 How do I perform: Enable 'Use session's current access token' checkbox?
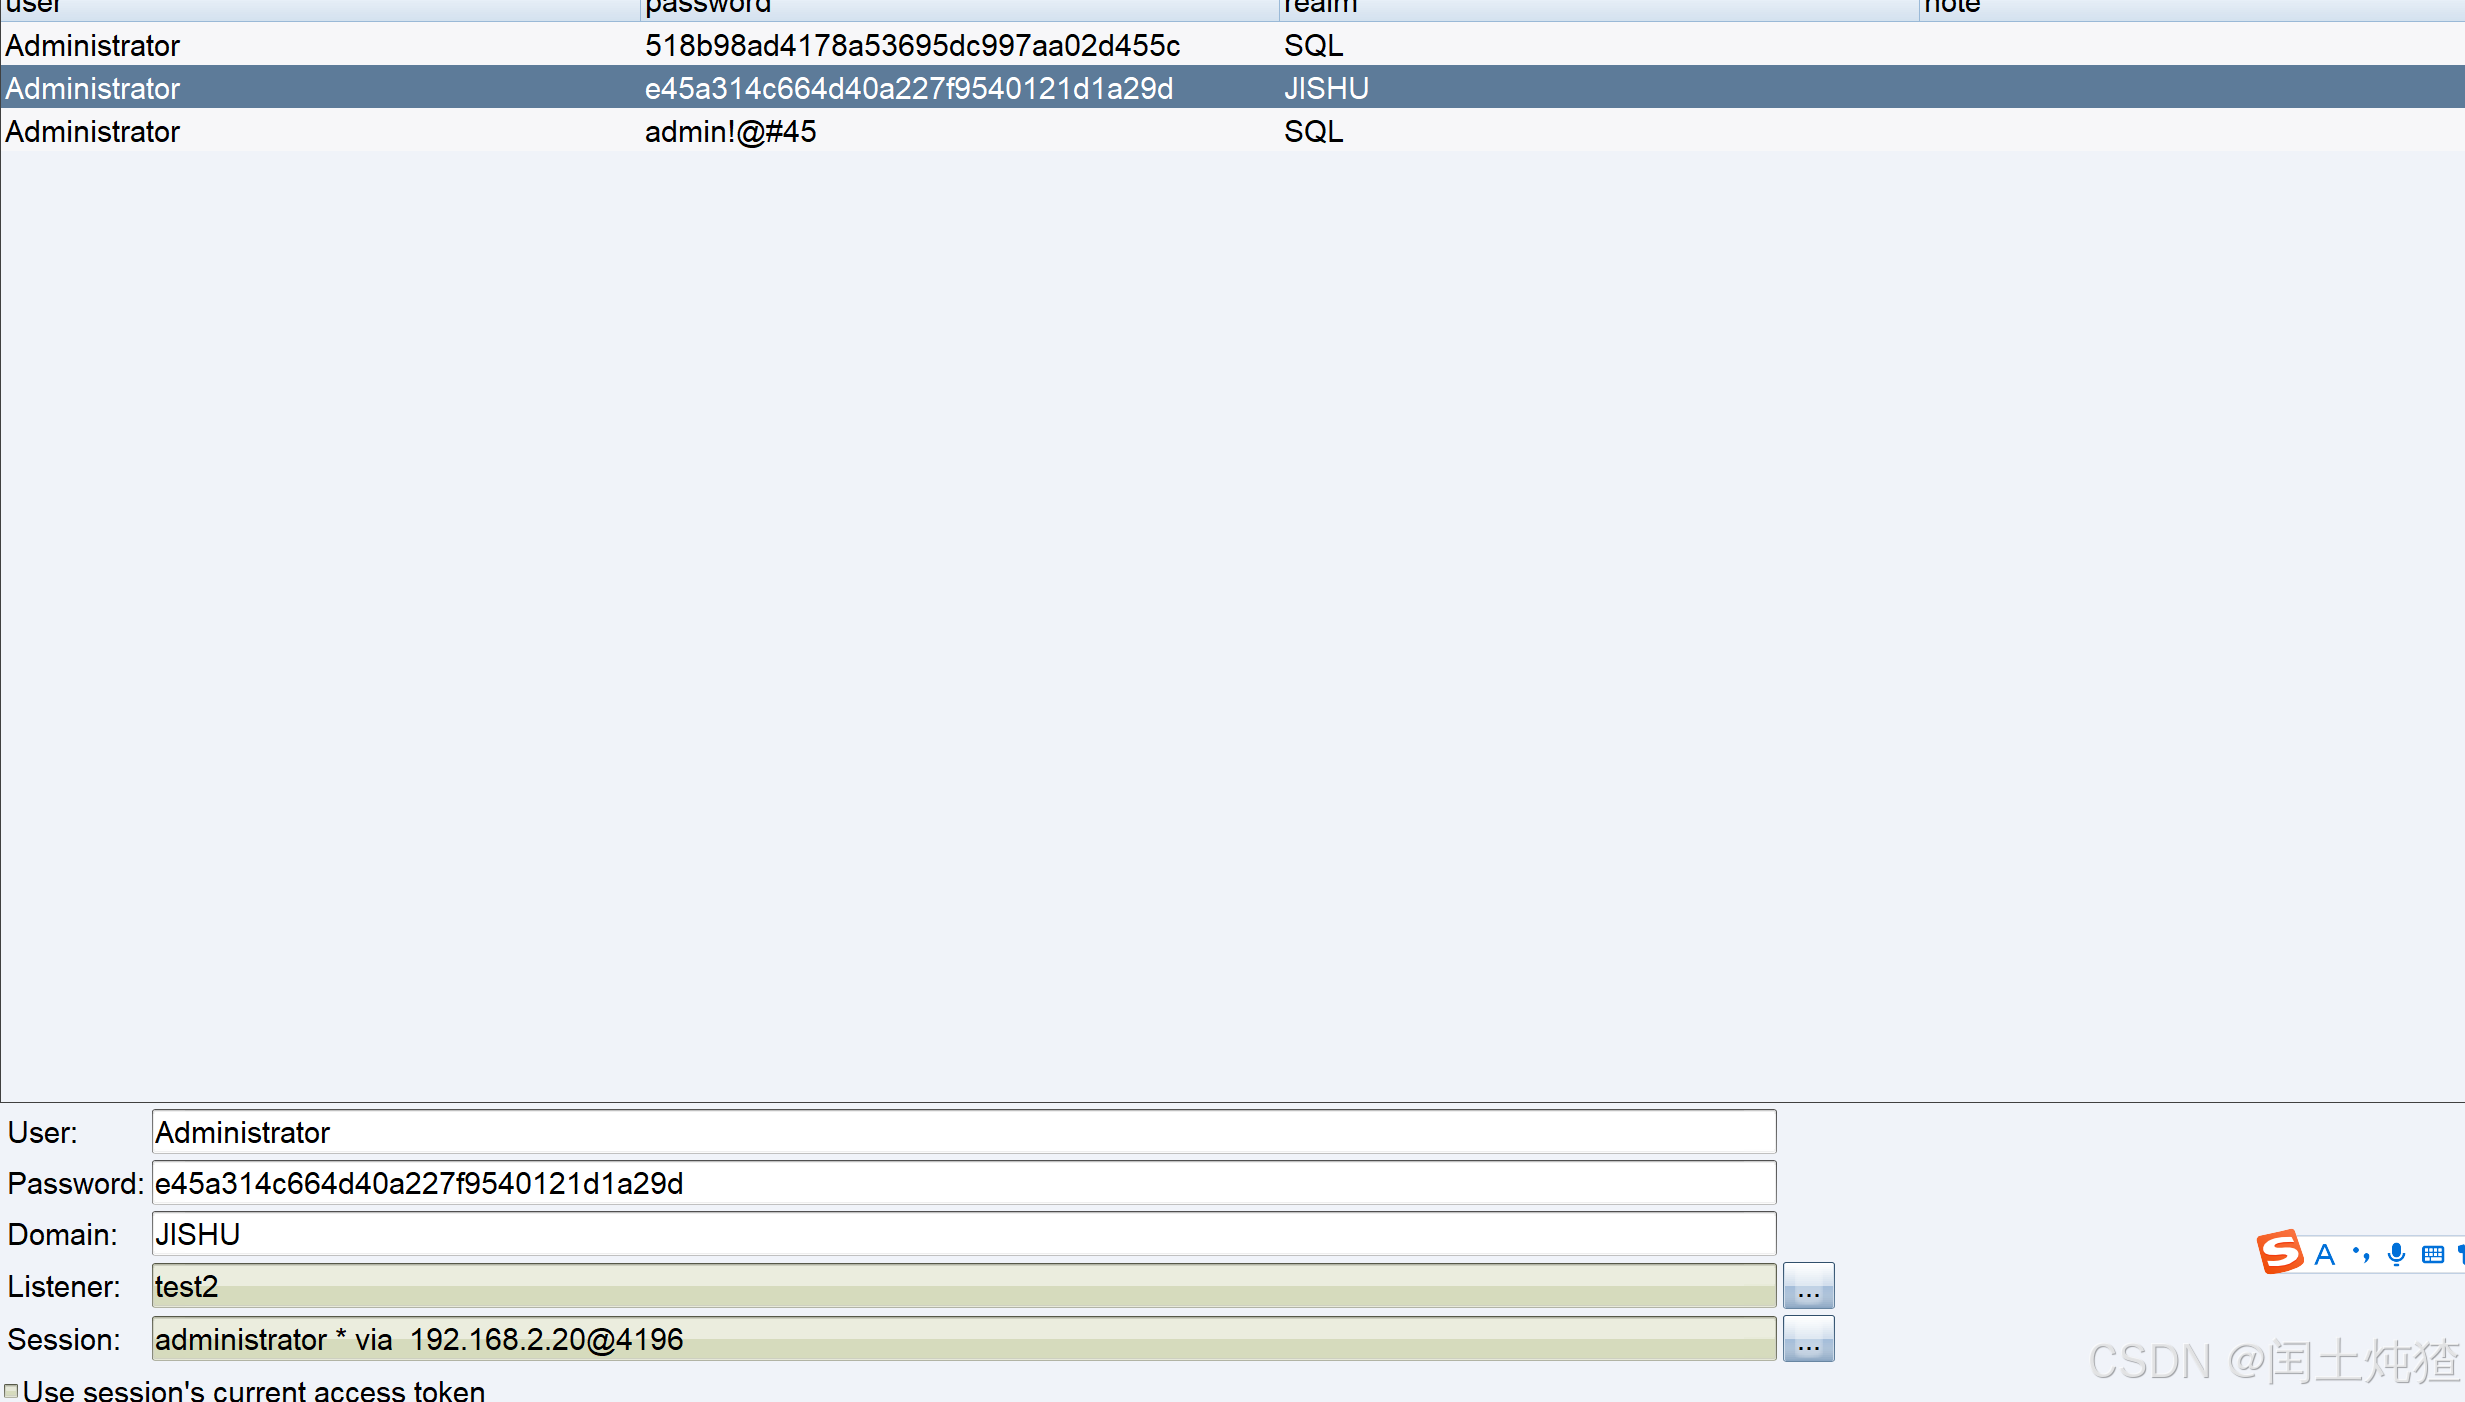point(12,1391)
